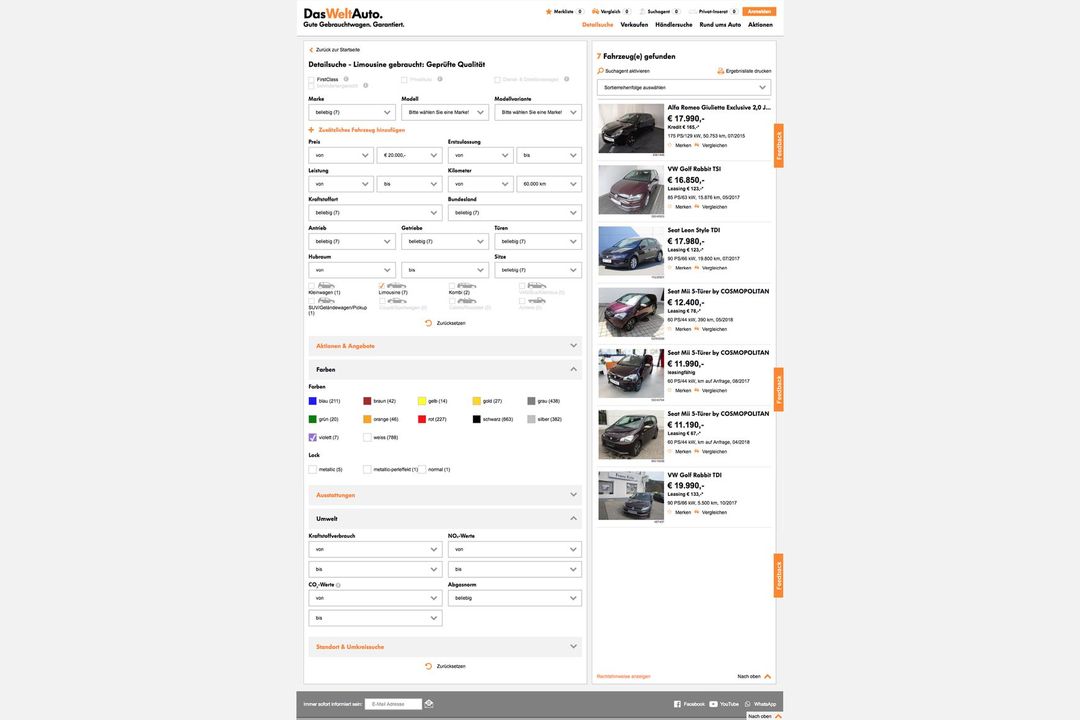Click the Merkliste star icon in header
Screen dimensions: 1080x720
(x=546, y=9)
